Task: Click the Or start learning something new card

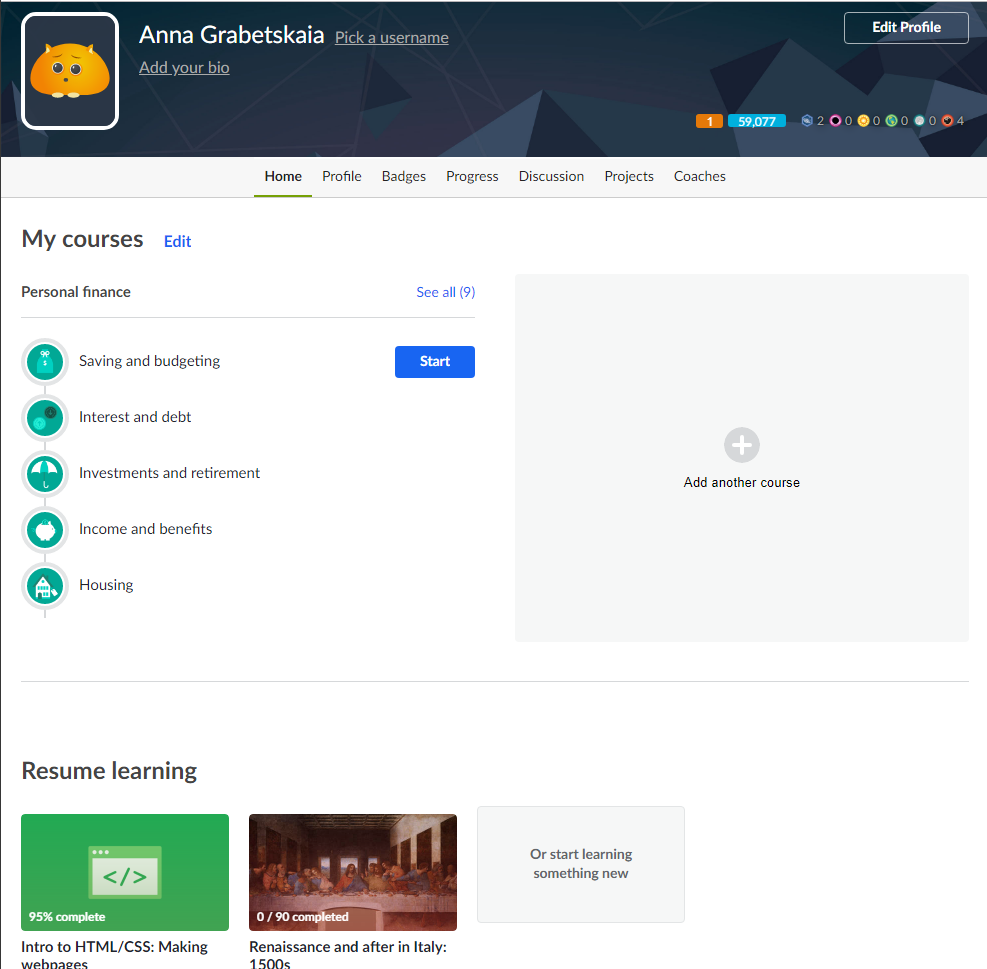Action: 580,864
